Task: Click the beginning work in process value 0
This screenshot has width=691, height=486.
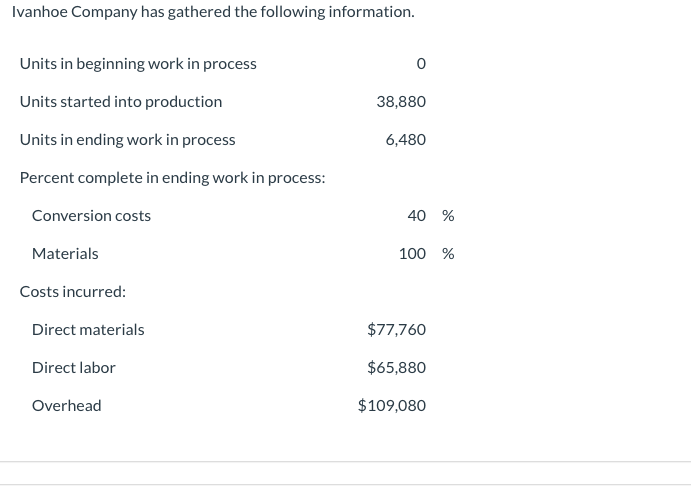Action: tap(421, 64)
